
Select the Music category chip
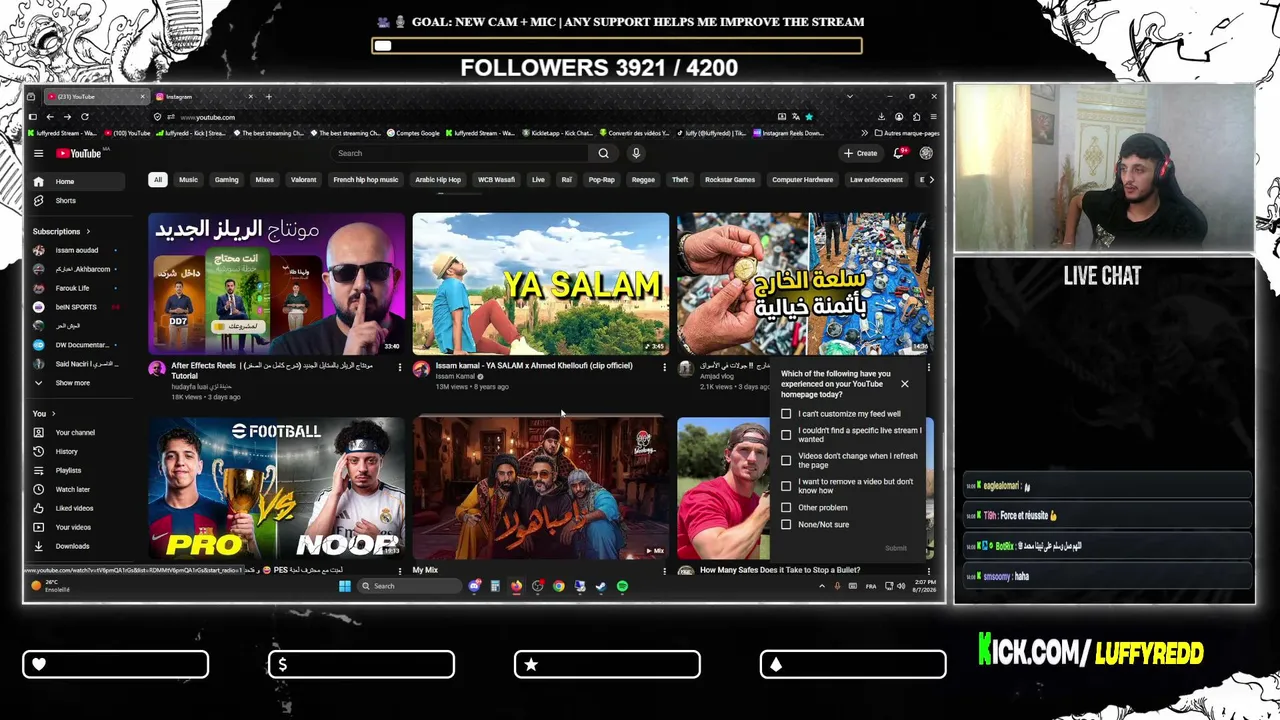(188, 180)
